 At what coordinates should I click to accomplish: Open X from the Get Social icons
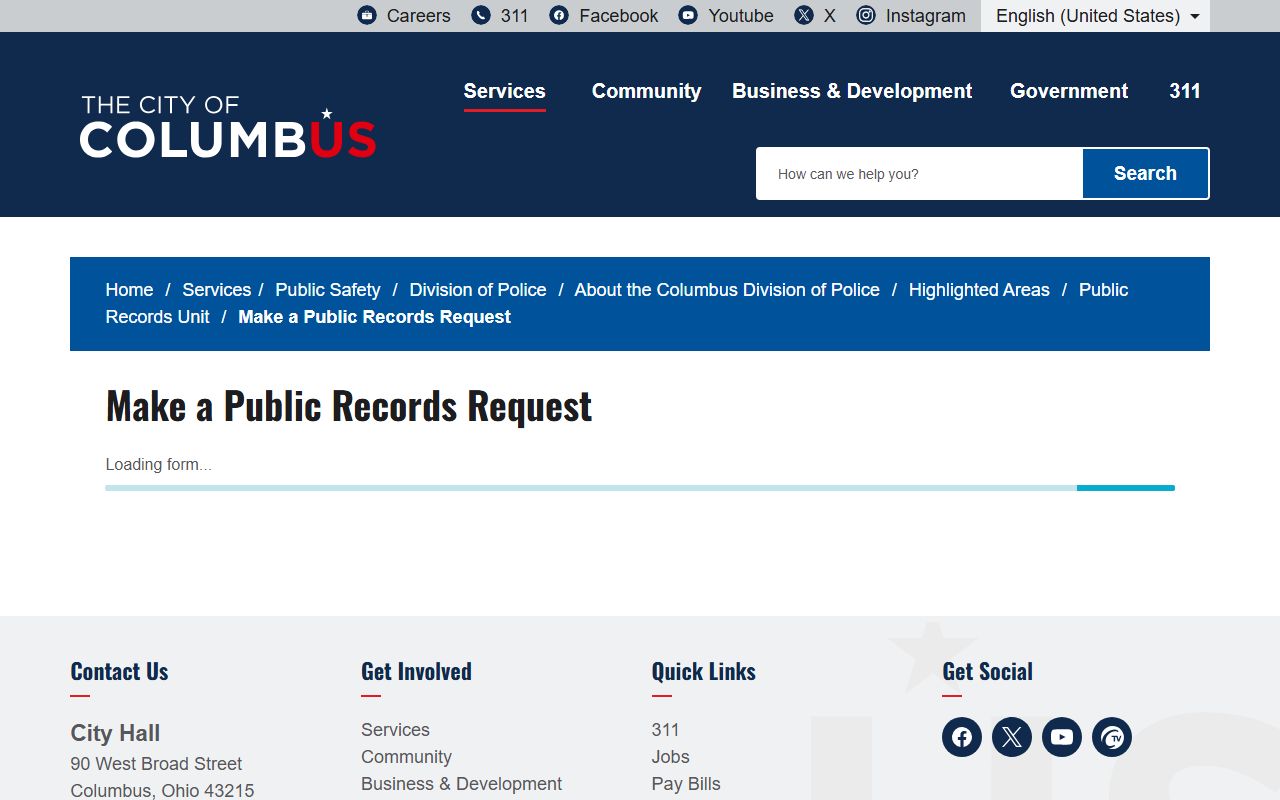coord(1012,737)
